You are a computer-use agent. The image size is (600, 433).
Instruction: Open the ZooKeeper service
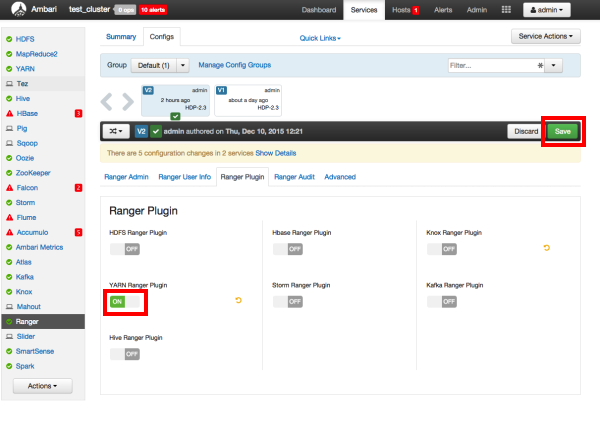[x=33, y=173]
